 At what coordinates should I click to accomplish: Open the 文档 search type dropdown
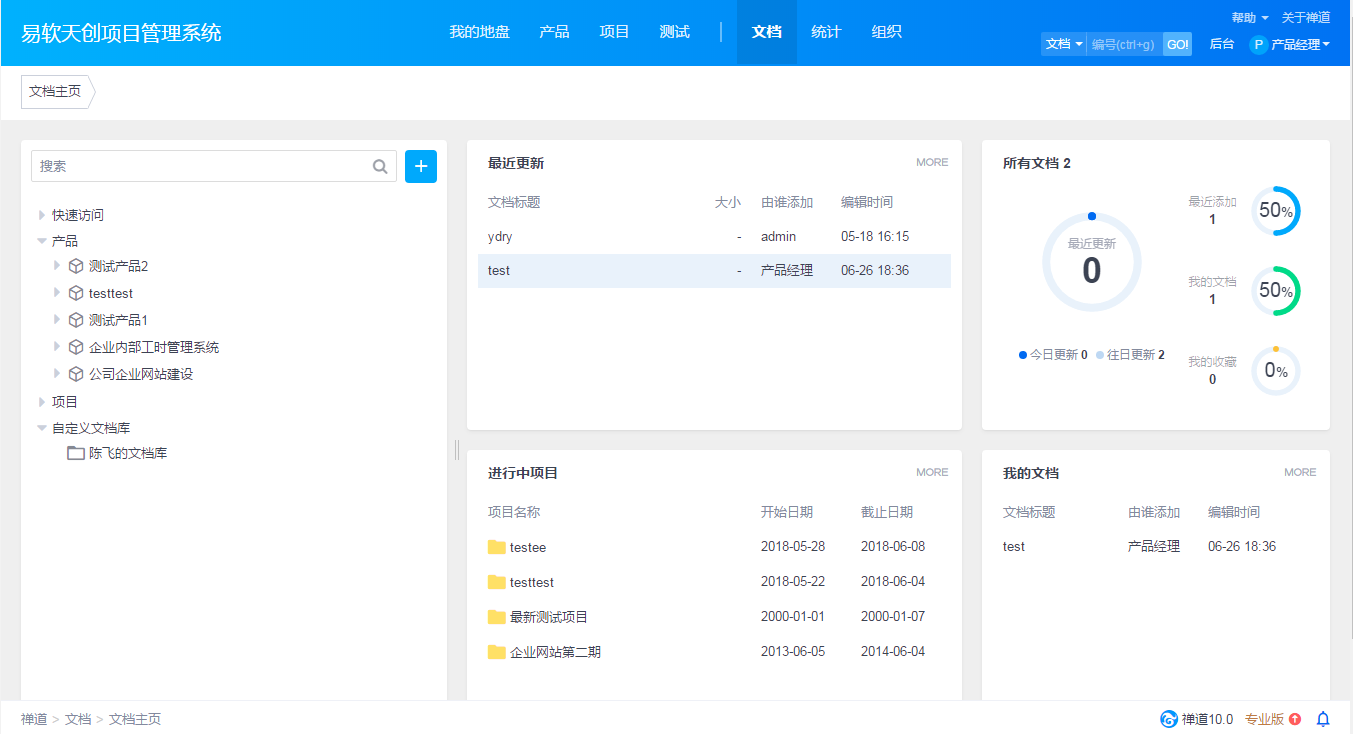[x=1064, y=44]
